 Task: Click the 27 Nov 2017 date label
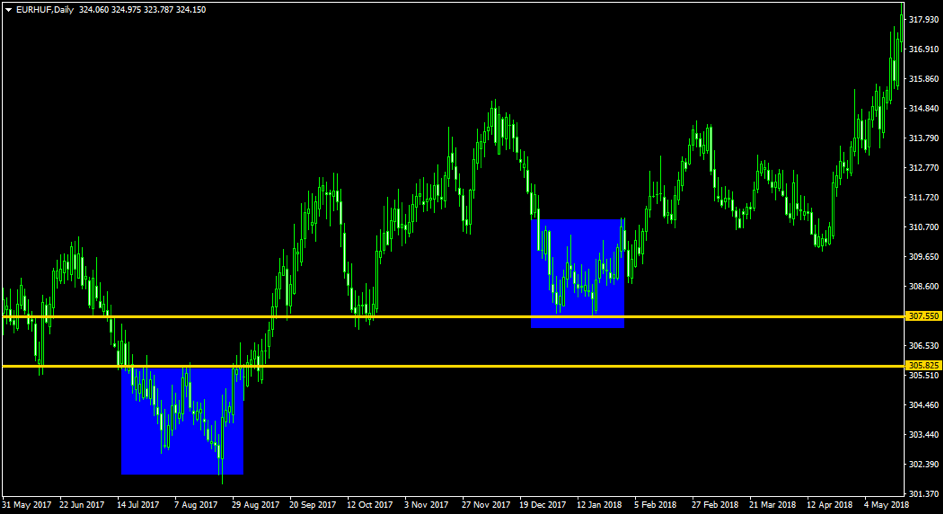[486, 505]
